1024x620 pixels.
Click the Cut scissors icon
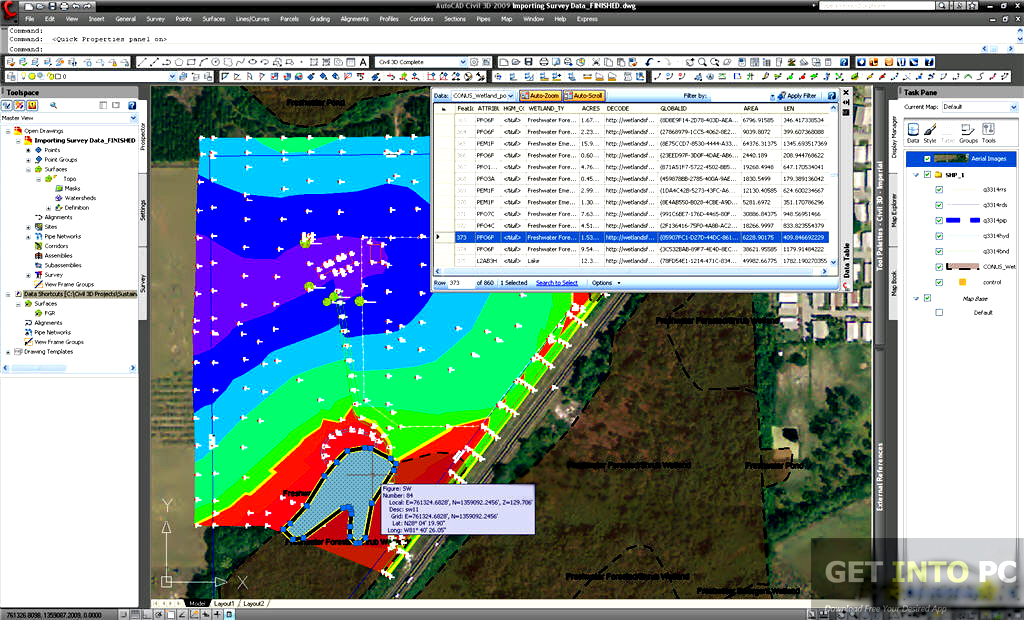pyautogui.click(x=596, y=62)
